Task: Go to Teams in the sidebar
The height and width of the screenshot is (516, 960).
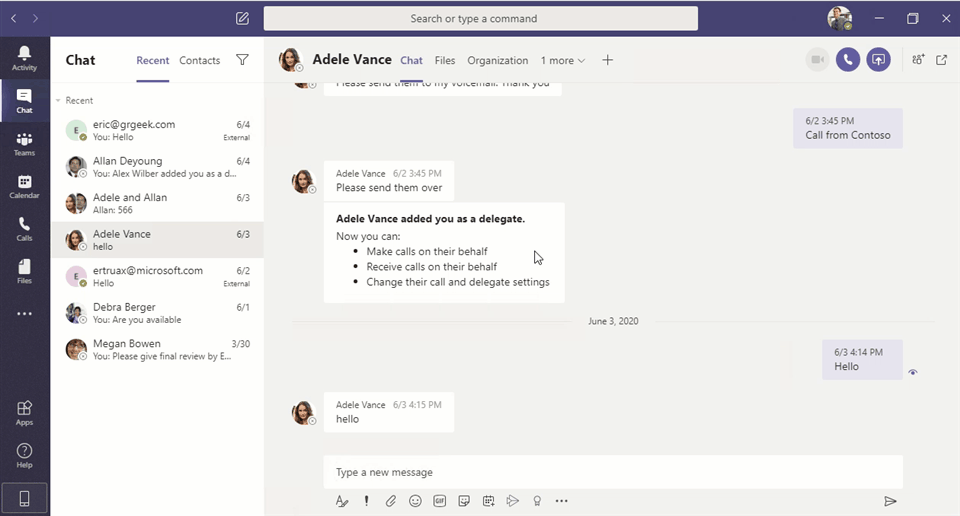Action: point(24,144)
